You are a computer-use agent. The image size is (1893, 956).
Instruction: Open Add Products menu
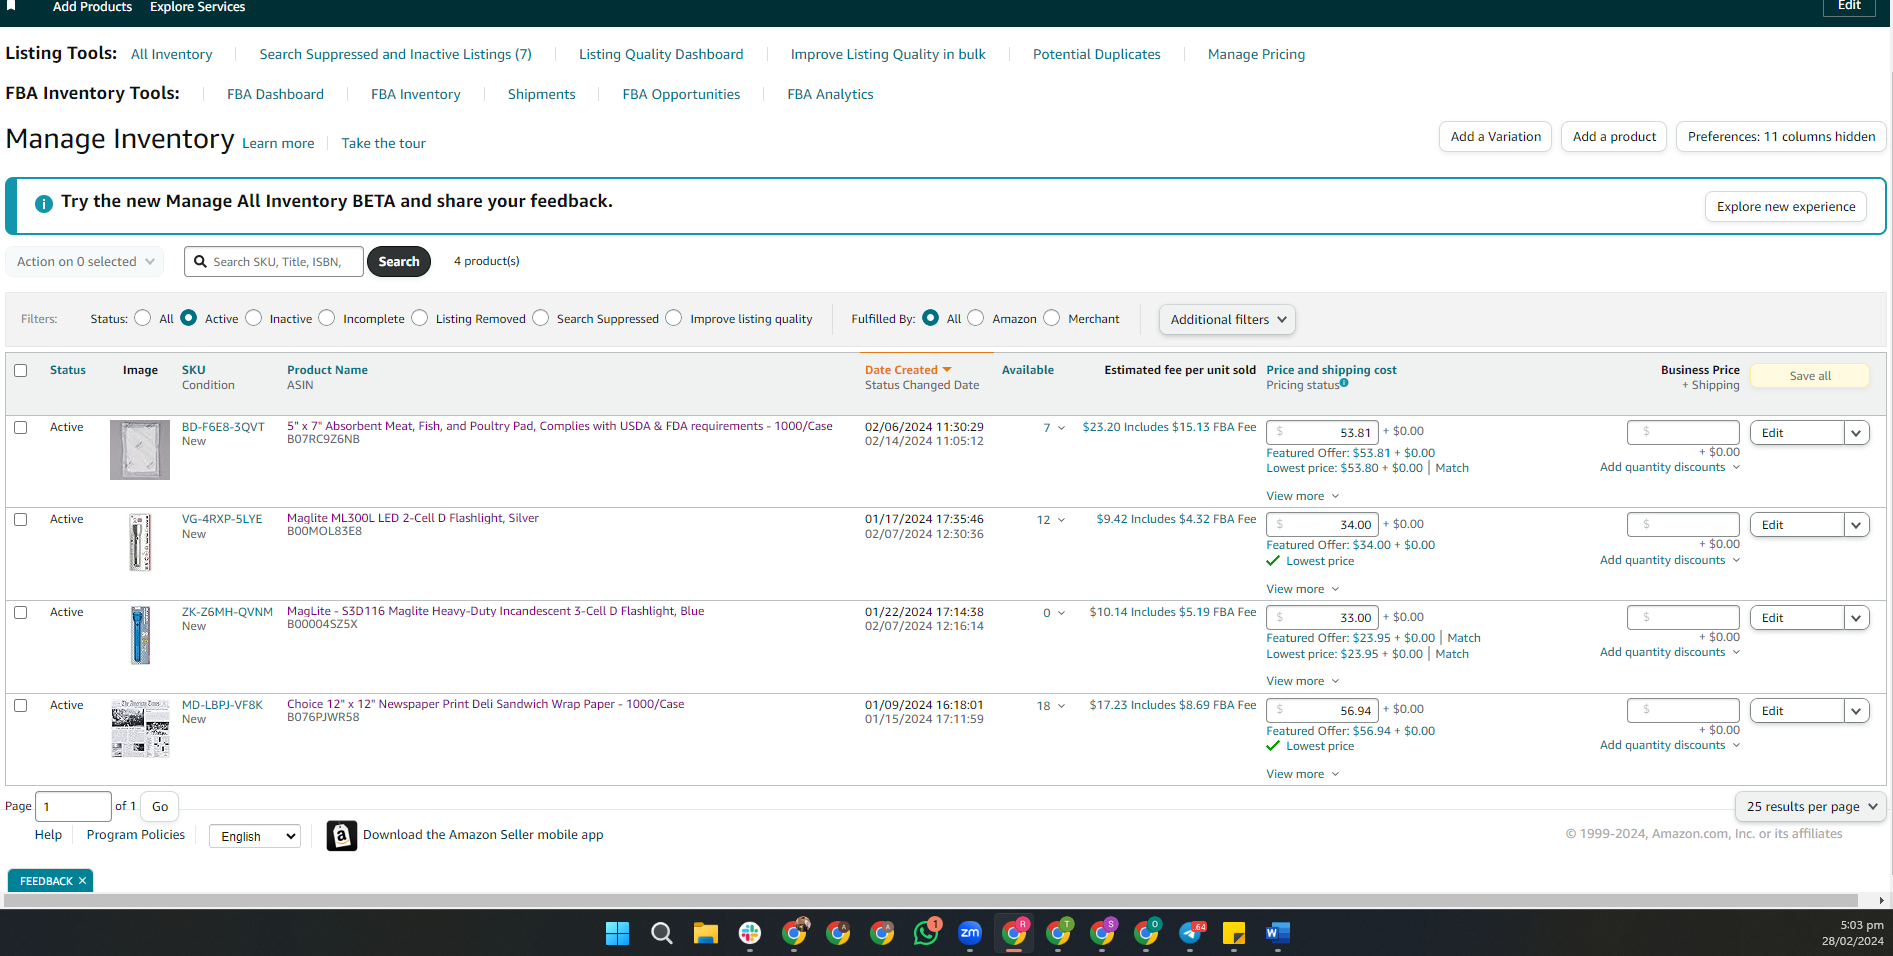[x=92, y=7]
